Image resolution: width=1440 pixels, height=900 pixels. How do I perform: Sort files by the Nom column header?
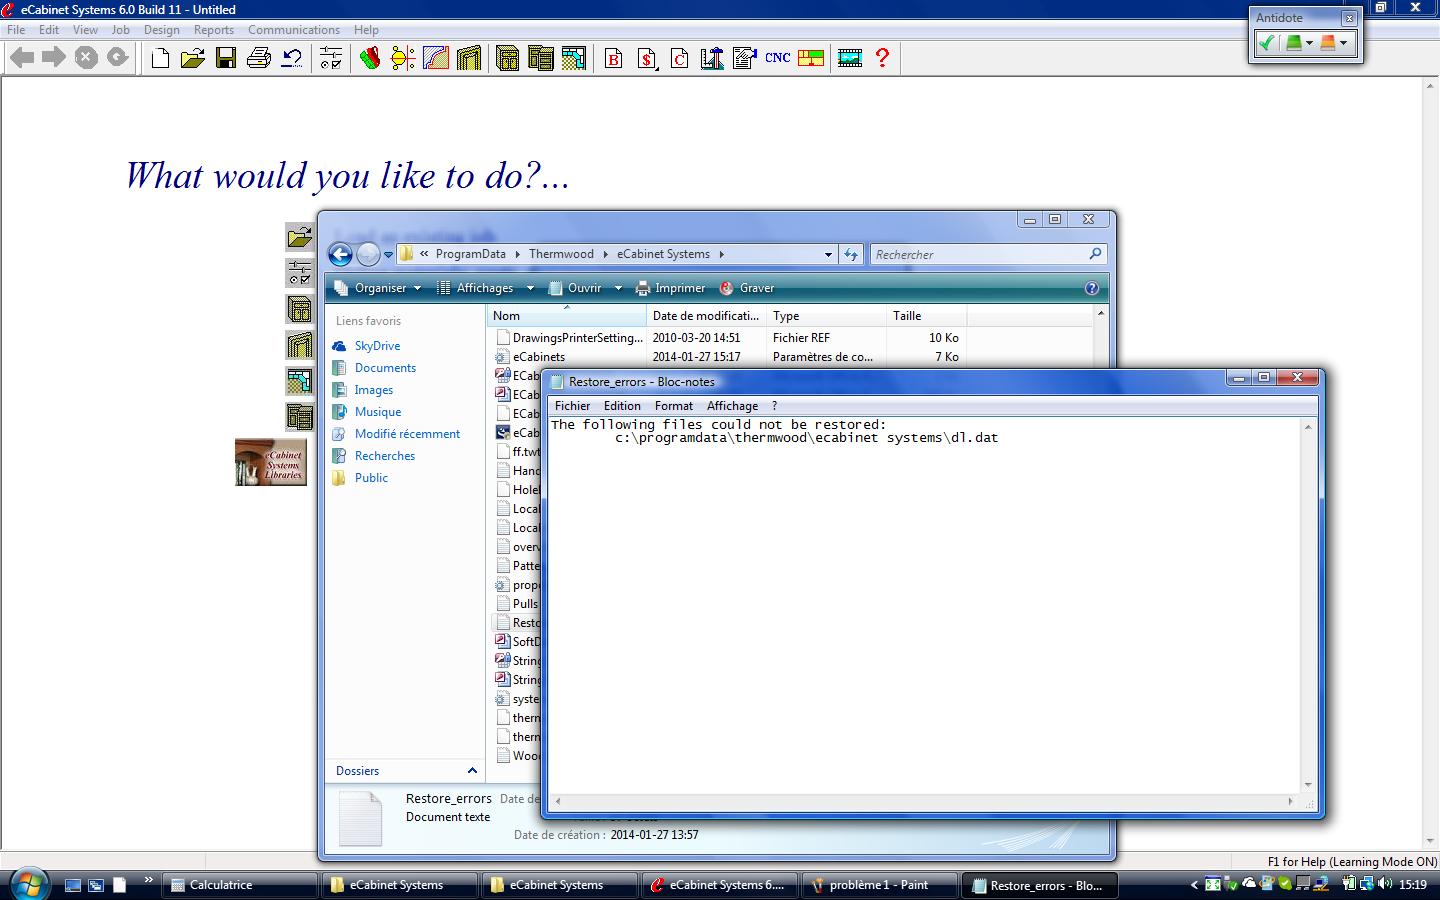[507, 316]
